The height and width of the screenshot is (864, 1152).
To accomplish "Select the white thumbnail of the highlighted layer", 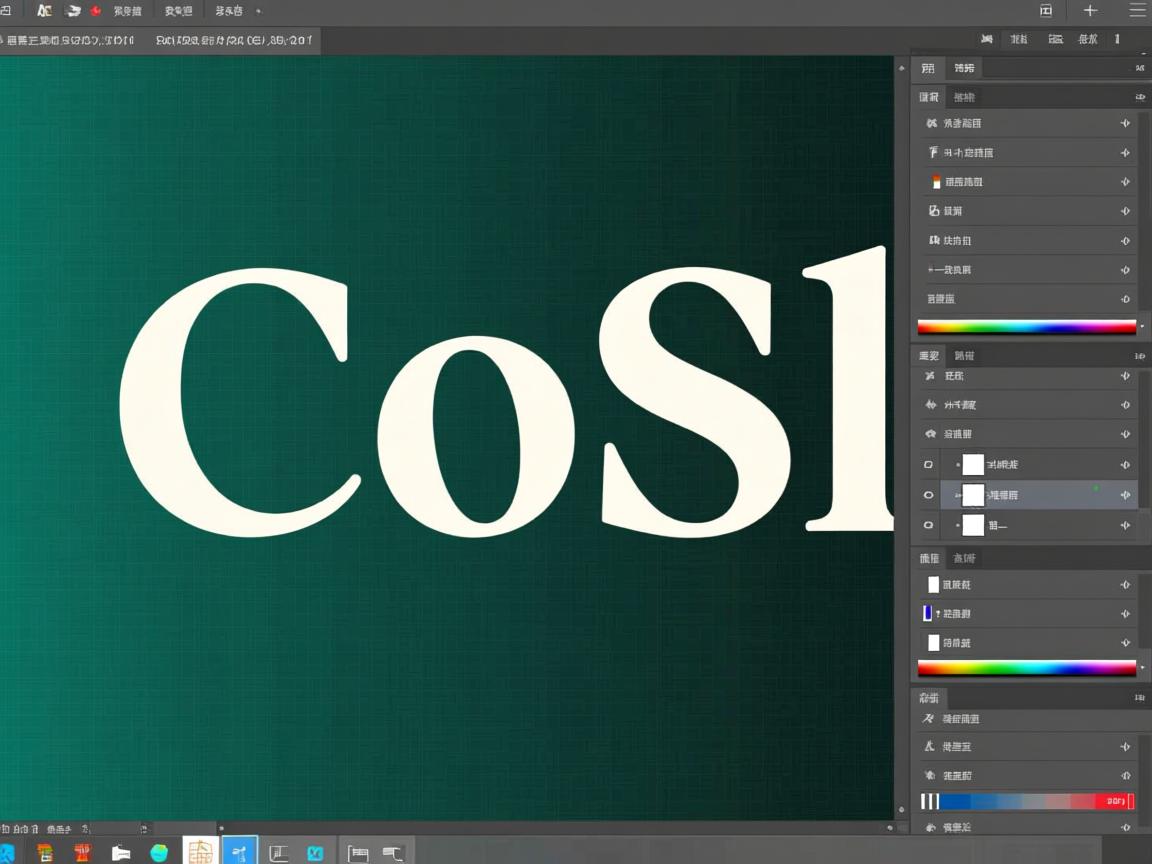I will [x=972, y=495].
